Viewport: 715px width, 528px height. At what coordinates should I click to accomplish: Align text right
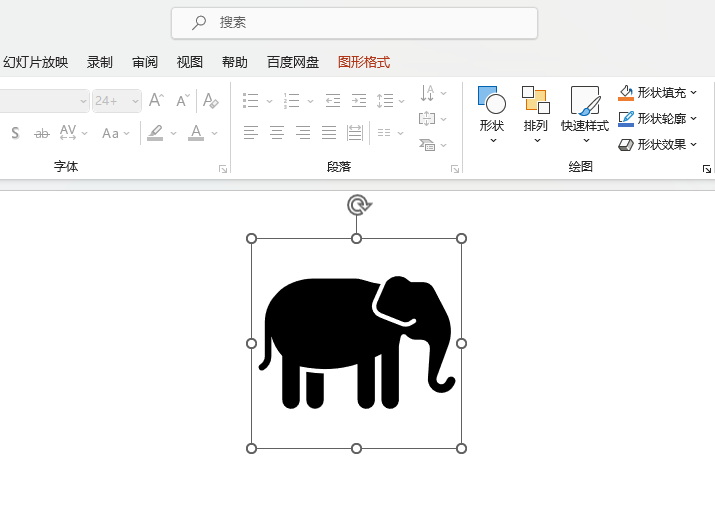click(x=303, y=133)
